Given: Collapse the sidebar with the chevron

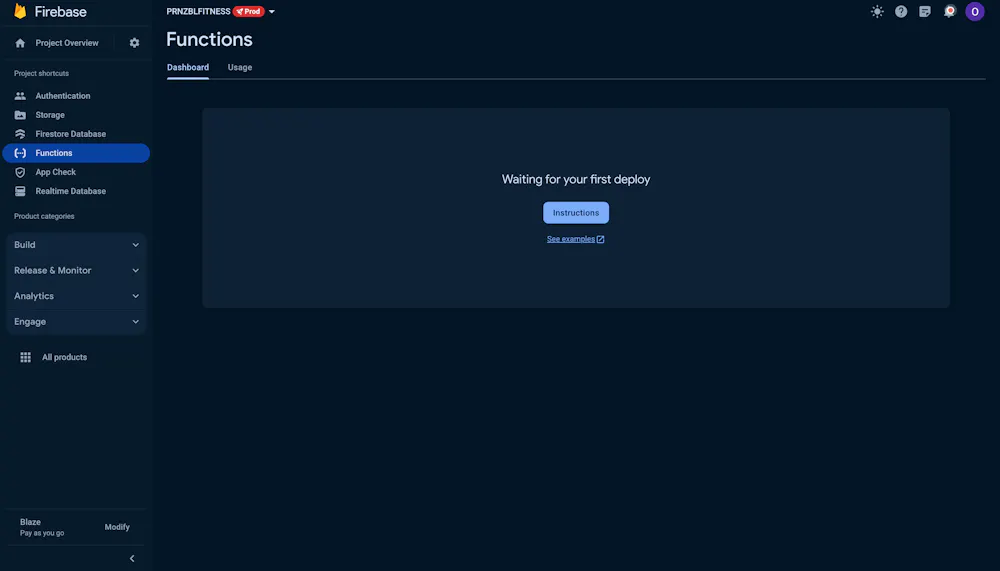Looking at the screenshot, I should [132, 558].
